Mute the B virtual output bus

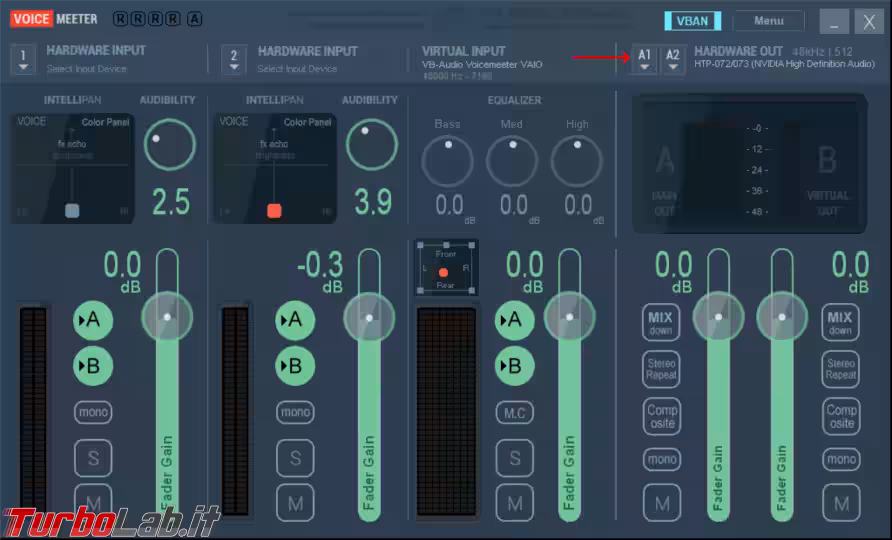click(841, 503)
